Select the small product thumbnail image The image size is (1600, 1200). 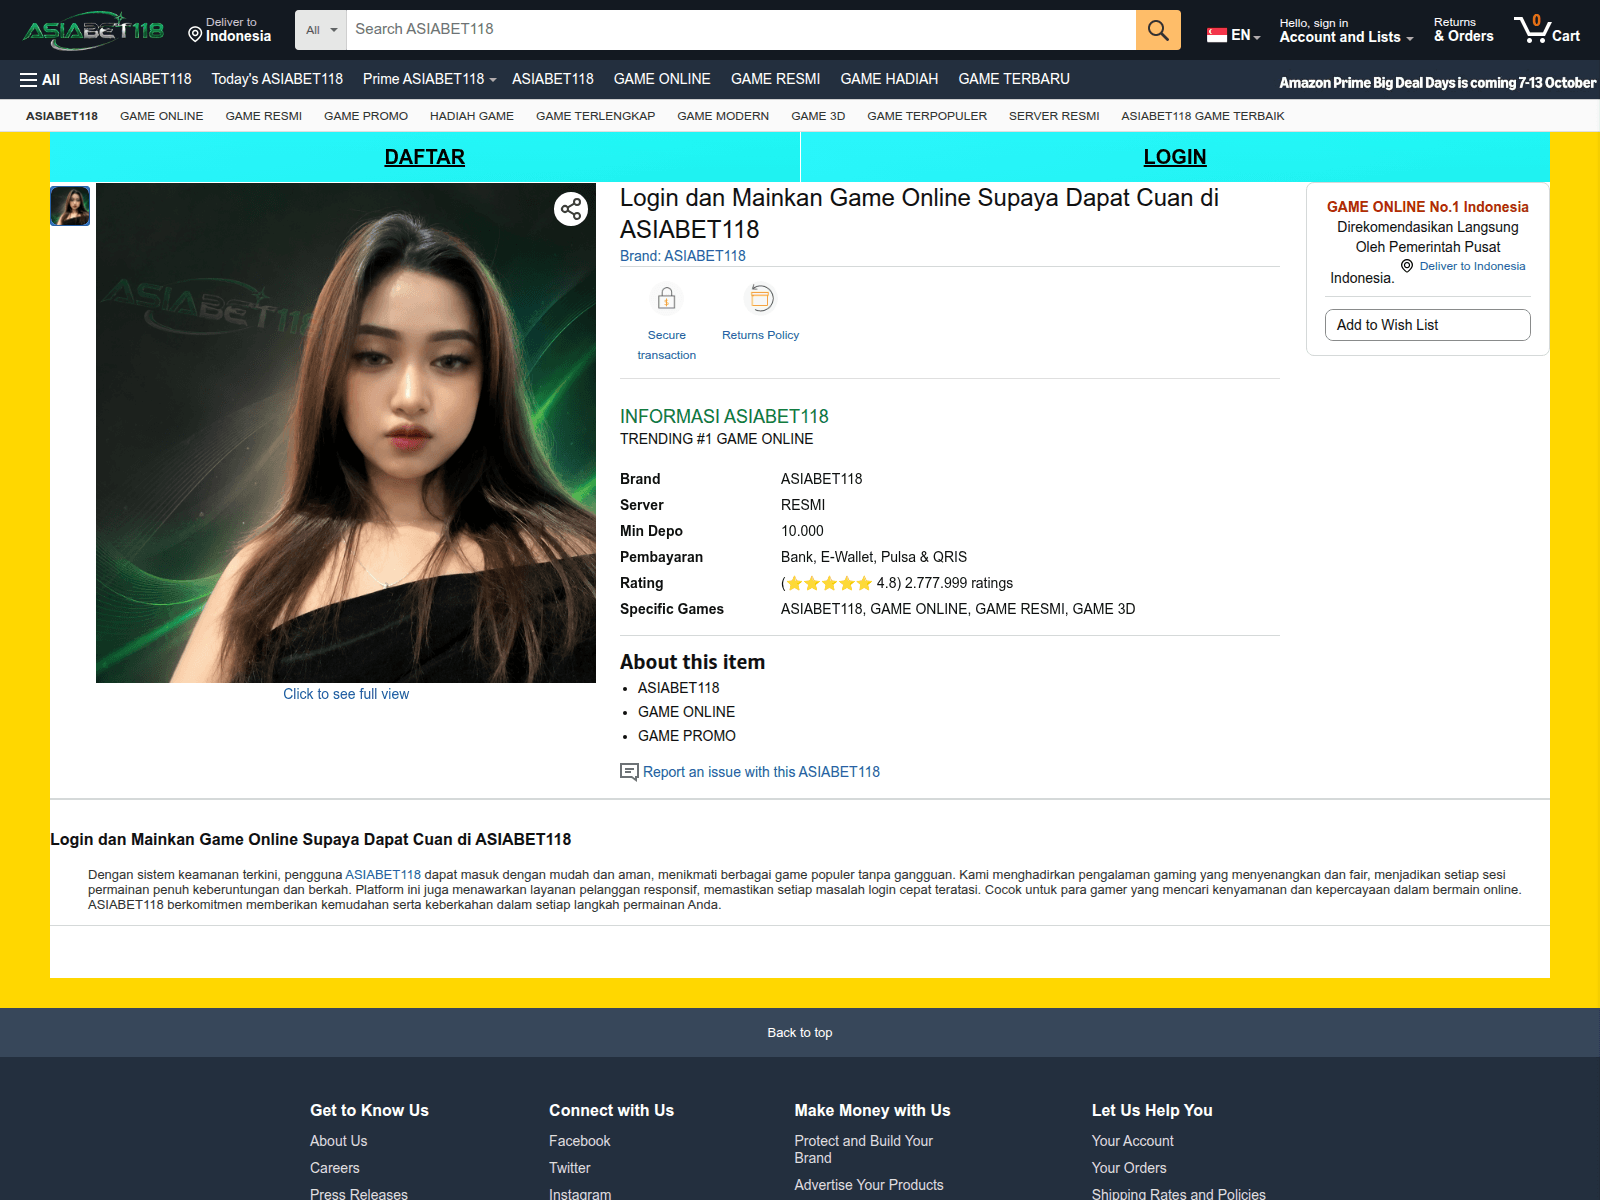[70, 206]
